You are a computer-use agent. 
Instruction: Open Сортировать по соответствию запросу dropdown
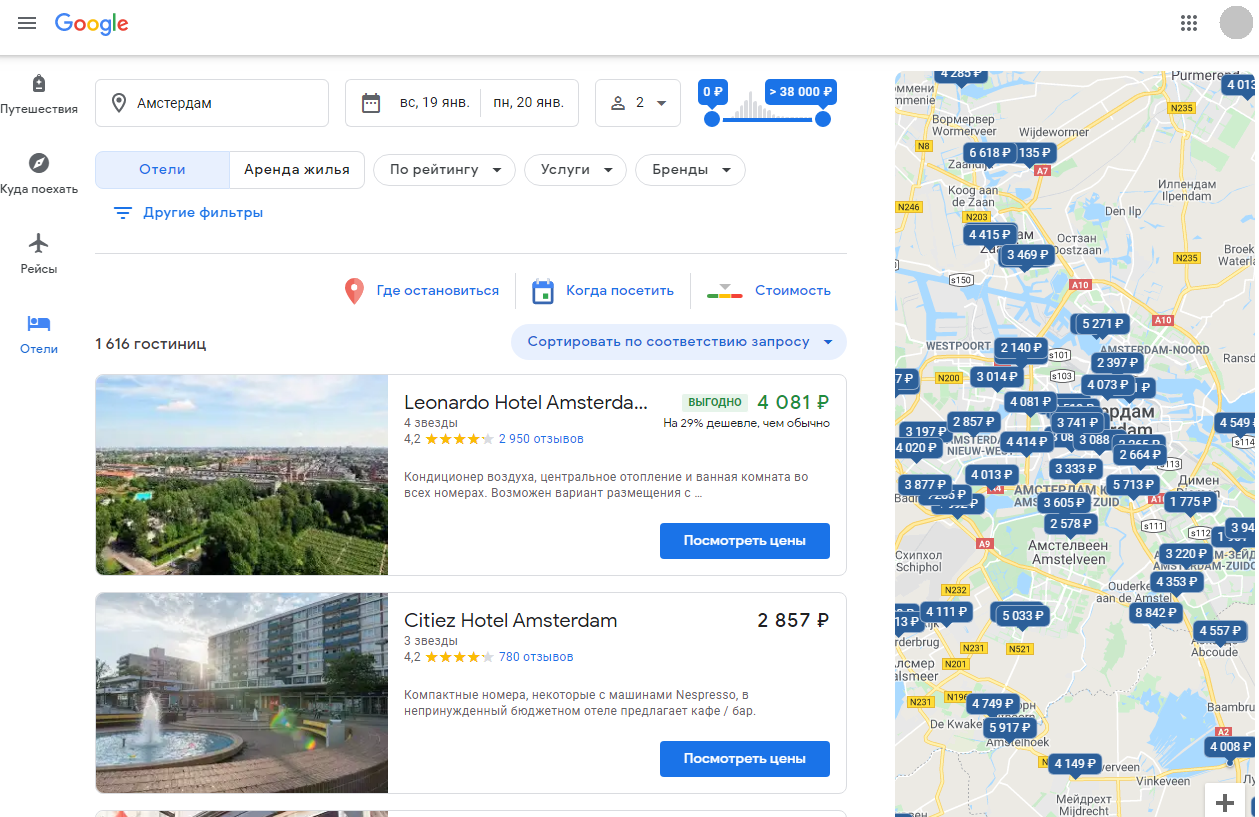pos(679,342)
